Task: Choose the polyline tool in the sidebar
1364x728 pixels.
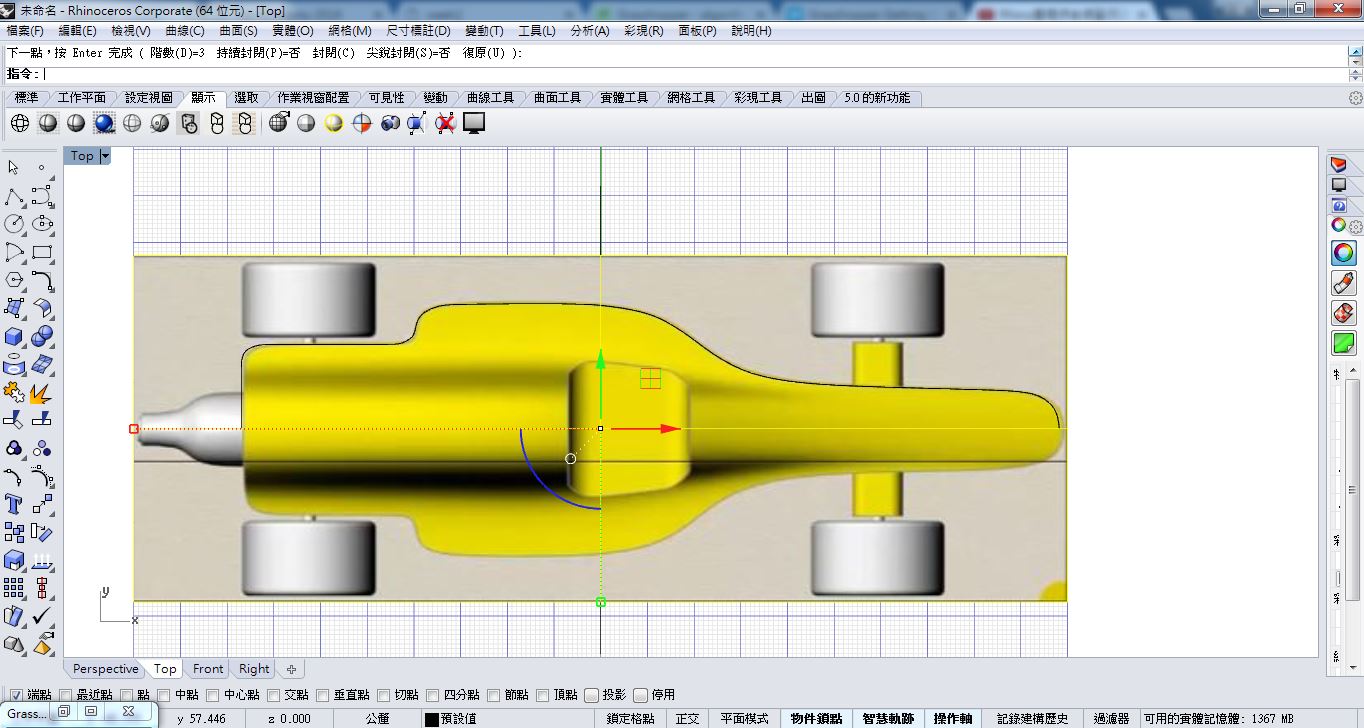Action: tap(14, 196)
